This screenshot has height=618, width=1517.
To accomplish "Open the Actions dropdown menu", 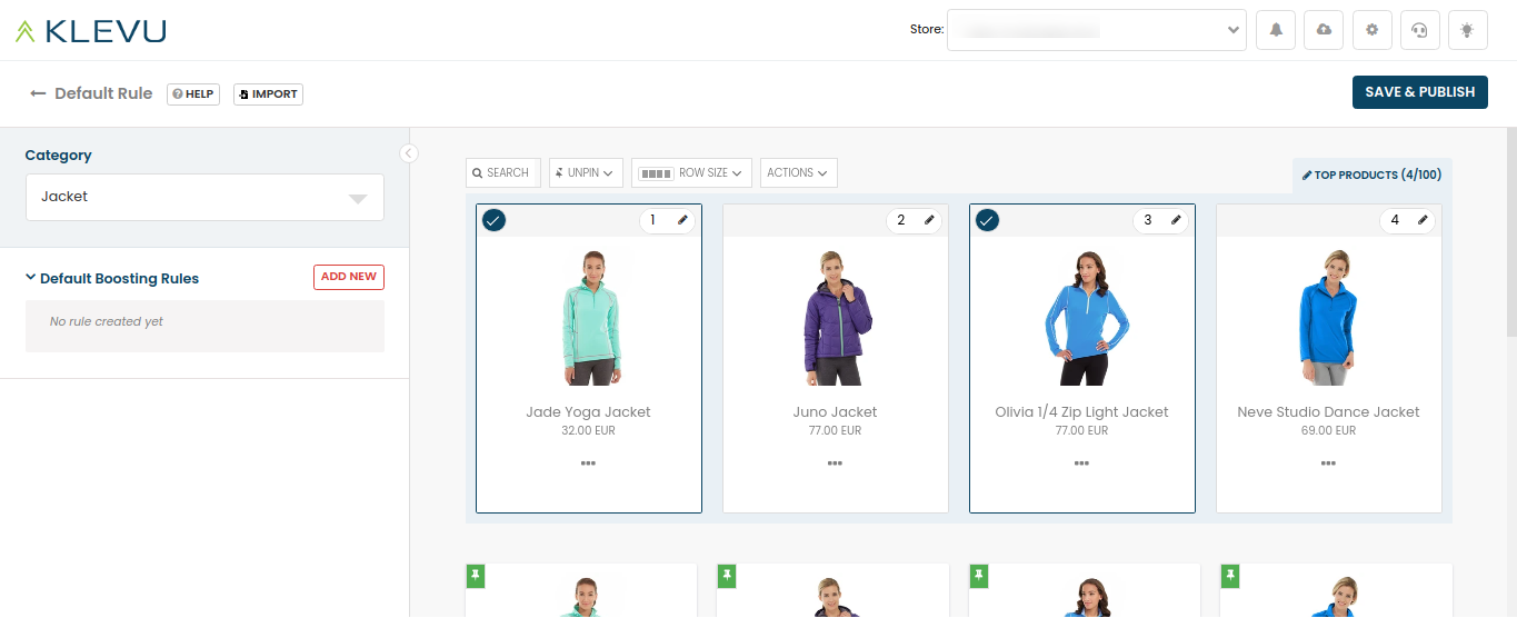I will (798, 173).
